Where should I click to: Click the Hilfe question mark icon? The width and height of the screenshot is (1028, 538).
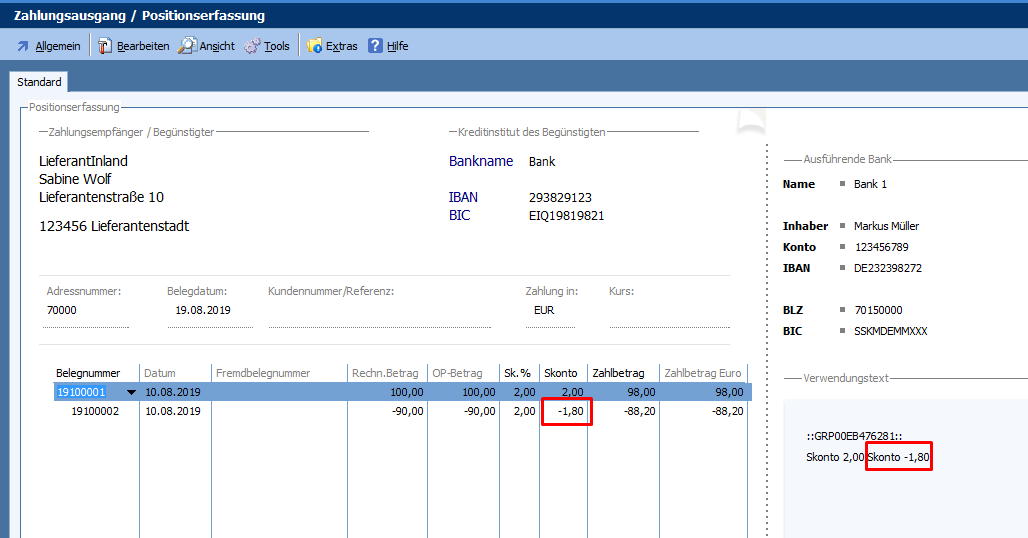[x=375, y=46]
